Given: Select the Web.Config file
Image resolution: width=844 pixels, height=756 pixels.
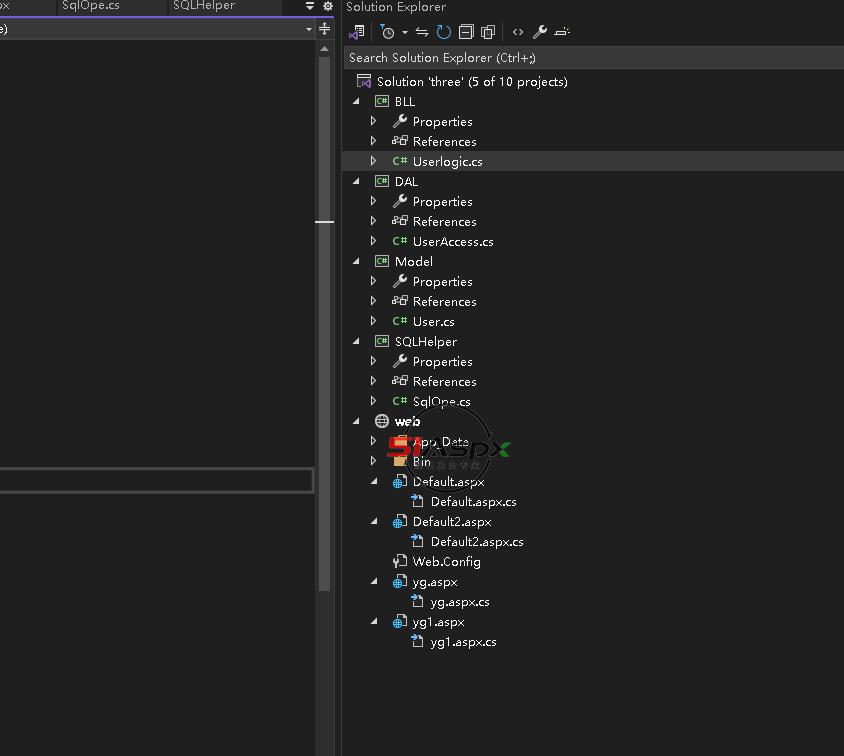Looking at the screenshot, I should 446,562.
